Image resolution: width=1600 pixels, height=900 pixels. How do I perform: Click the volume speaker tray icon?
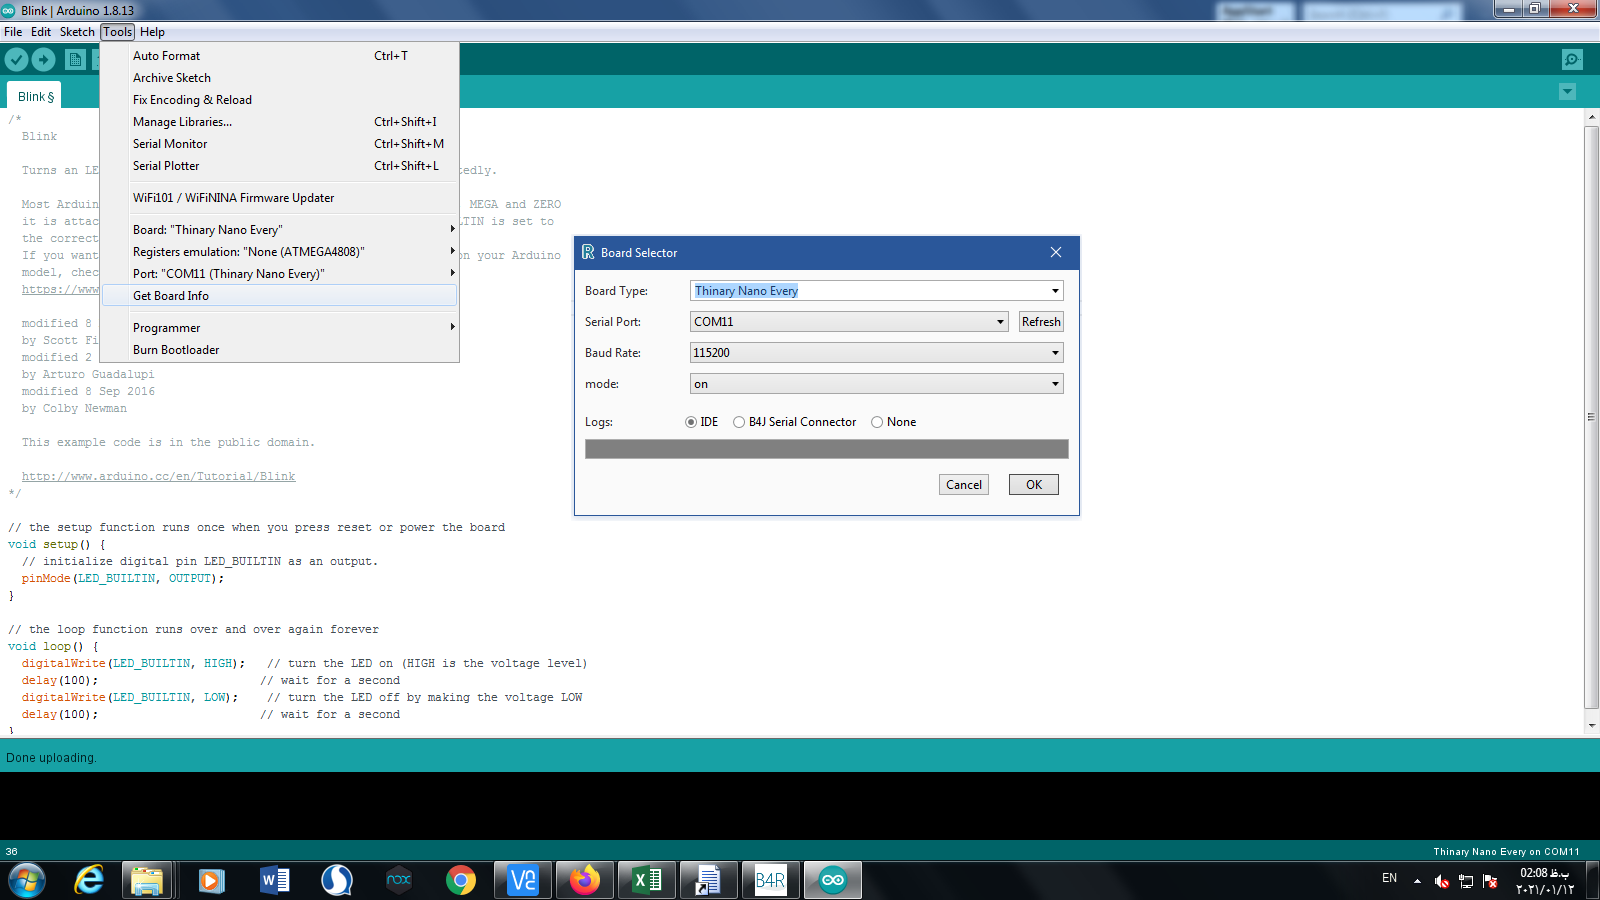click(x=1441, y=881)
